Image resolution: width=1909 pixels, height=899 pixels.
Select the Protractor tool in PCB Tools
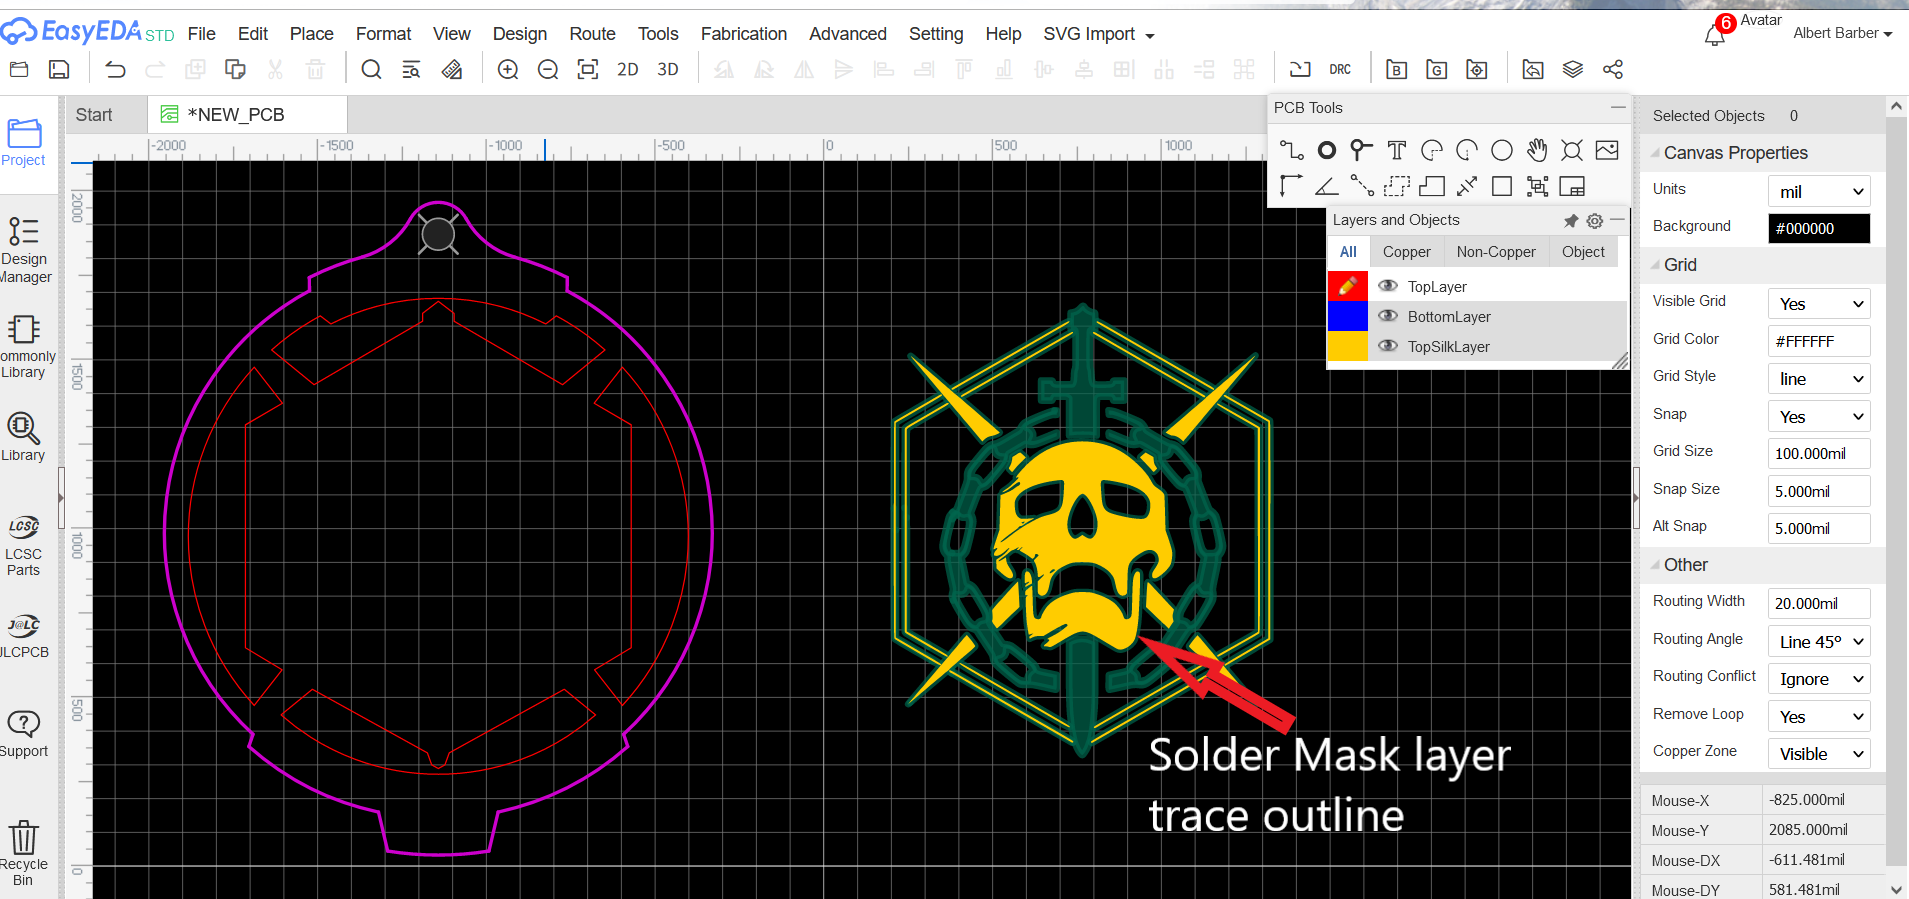1327,186
